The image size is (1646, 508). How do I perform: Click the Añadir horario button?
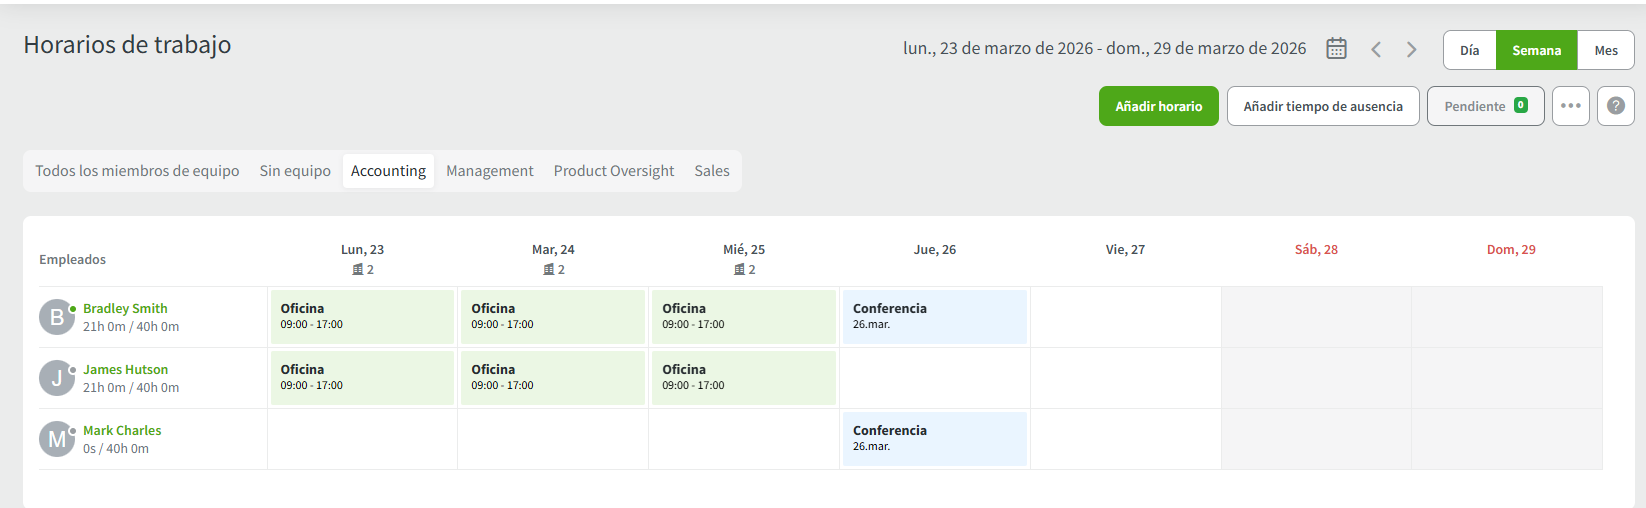pyautogui.click(x=1158, y=106)
